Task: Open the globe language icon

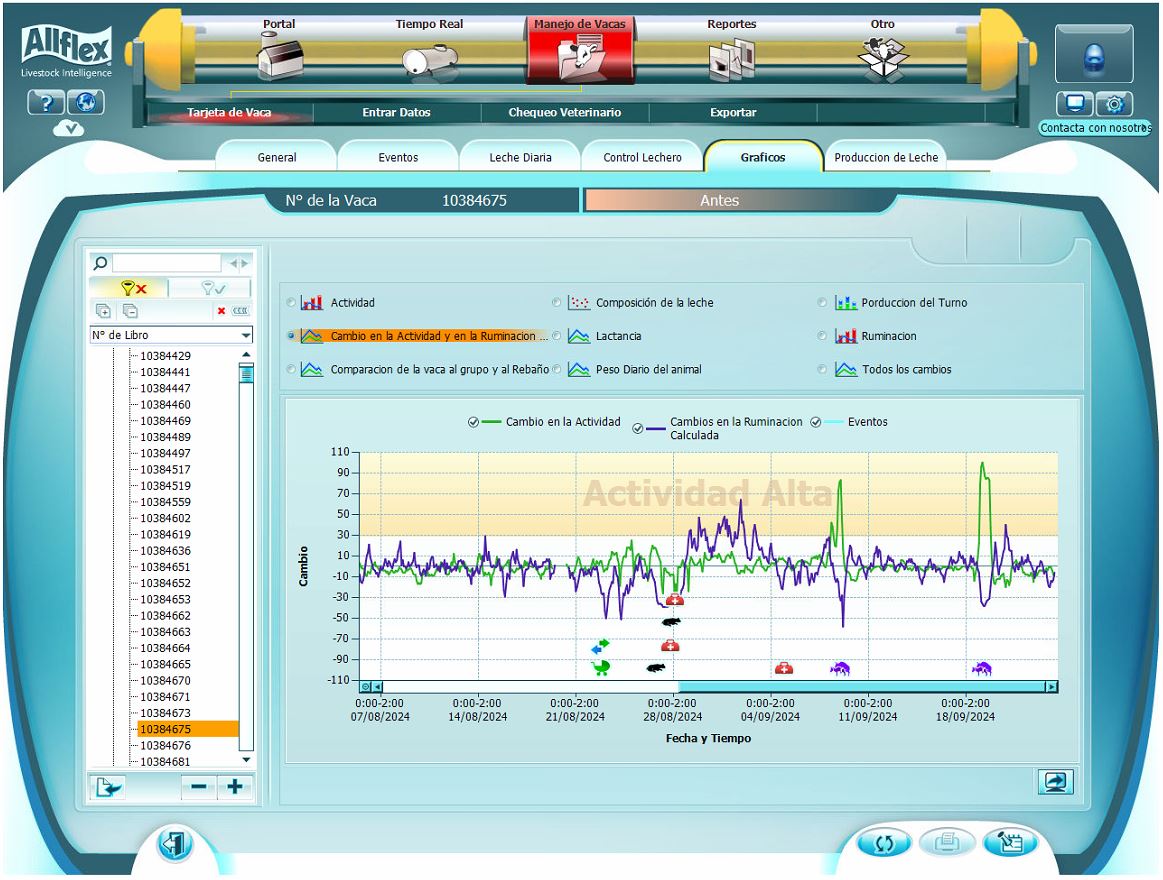Action: pos(86,102)
